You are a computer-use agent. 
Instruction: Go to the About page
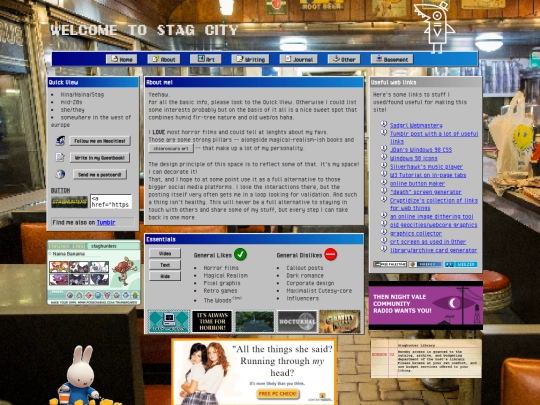pyautogui.click(x=164, y=59)
